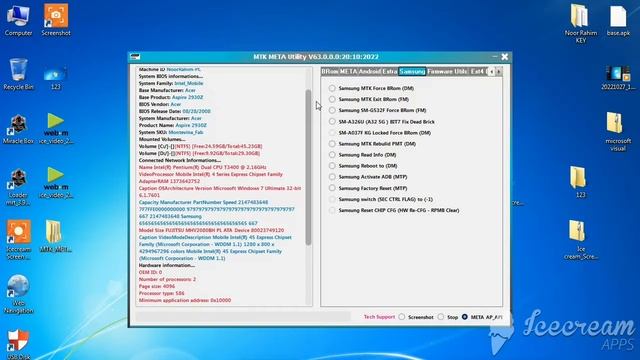This screenshot has height=360, width=640.
Task: Click the Hardware information heading
Action: (x=167, y=265)
